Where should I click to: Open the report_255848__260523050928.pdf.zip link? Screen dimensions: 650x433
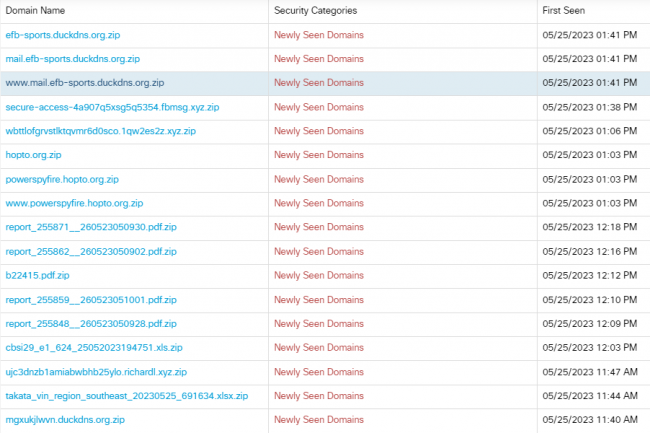(91, 323)
